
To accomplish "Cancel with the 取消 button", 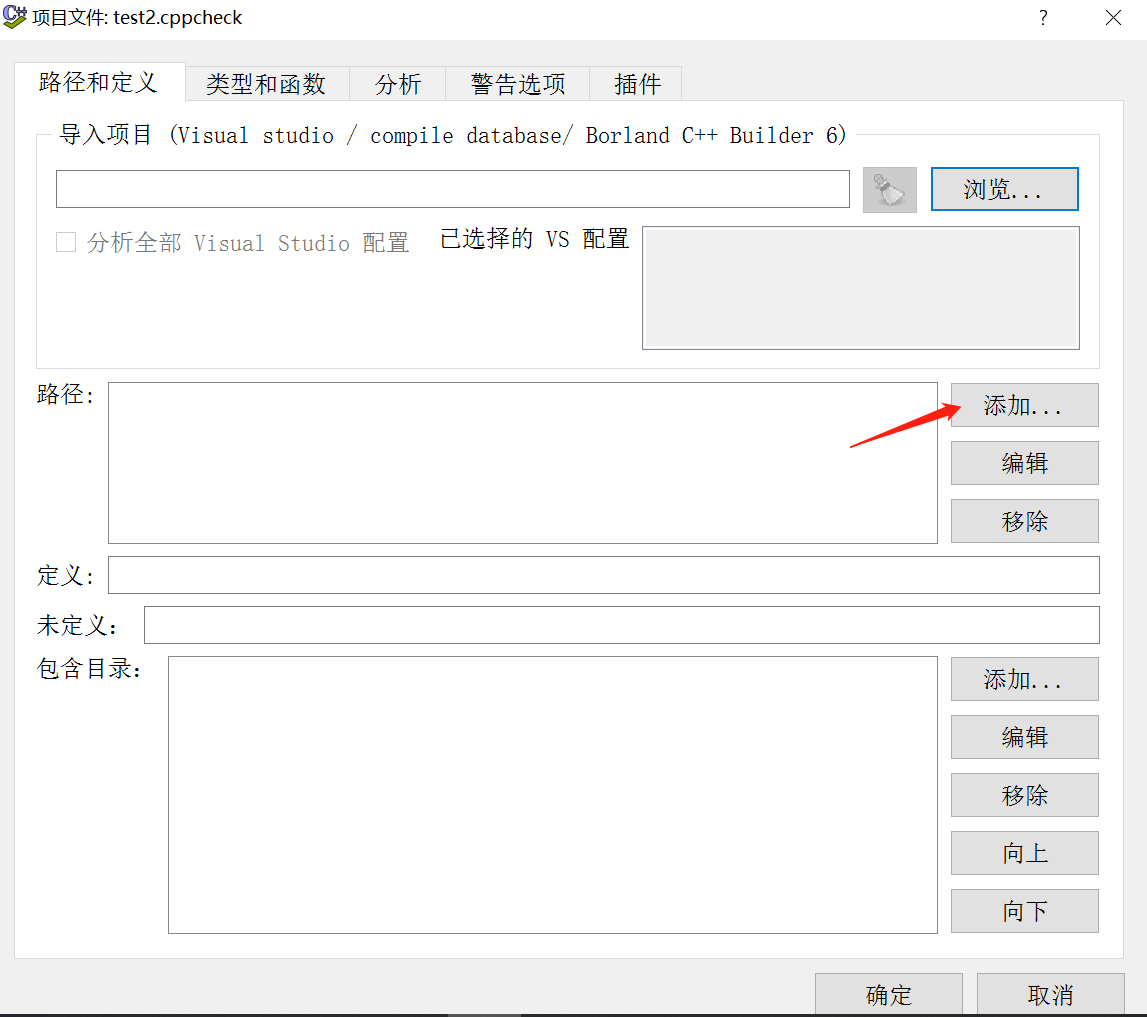I will [1050, 994].
